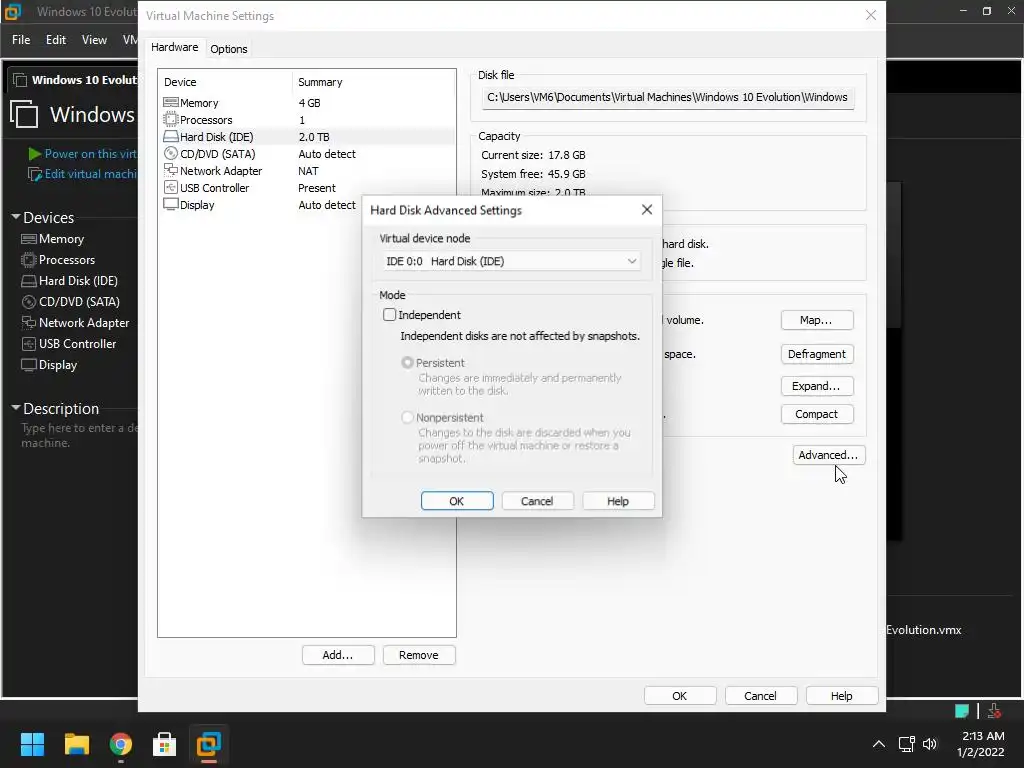Screen dimensions: 1024x768
Task: Click the taskbar clock showing 2:13 AM
Action: tap(981, 744)
